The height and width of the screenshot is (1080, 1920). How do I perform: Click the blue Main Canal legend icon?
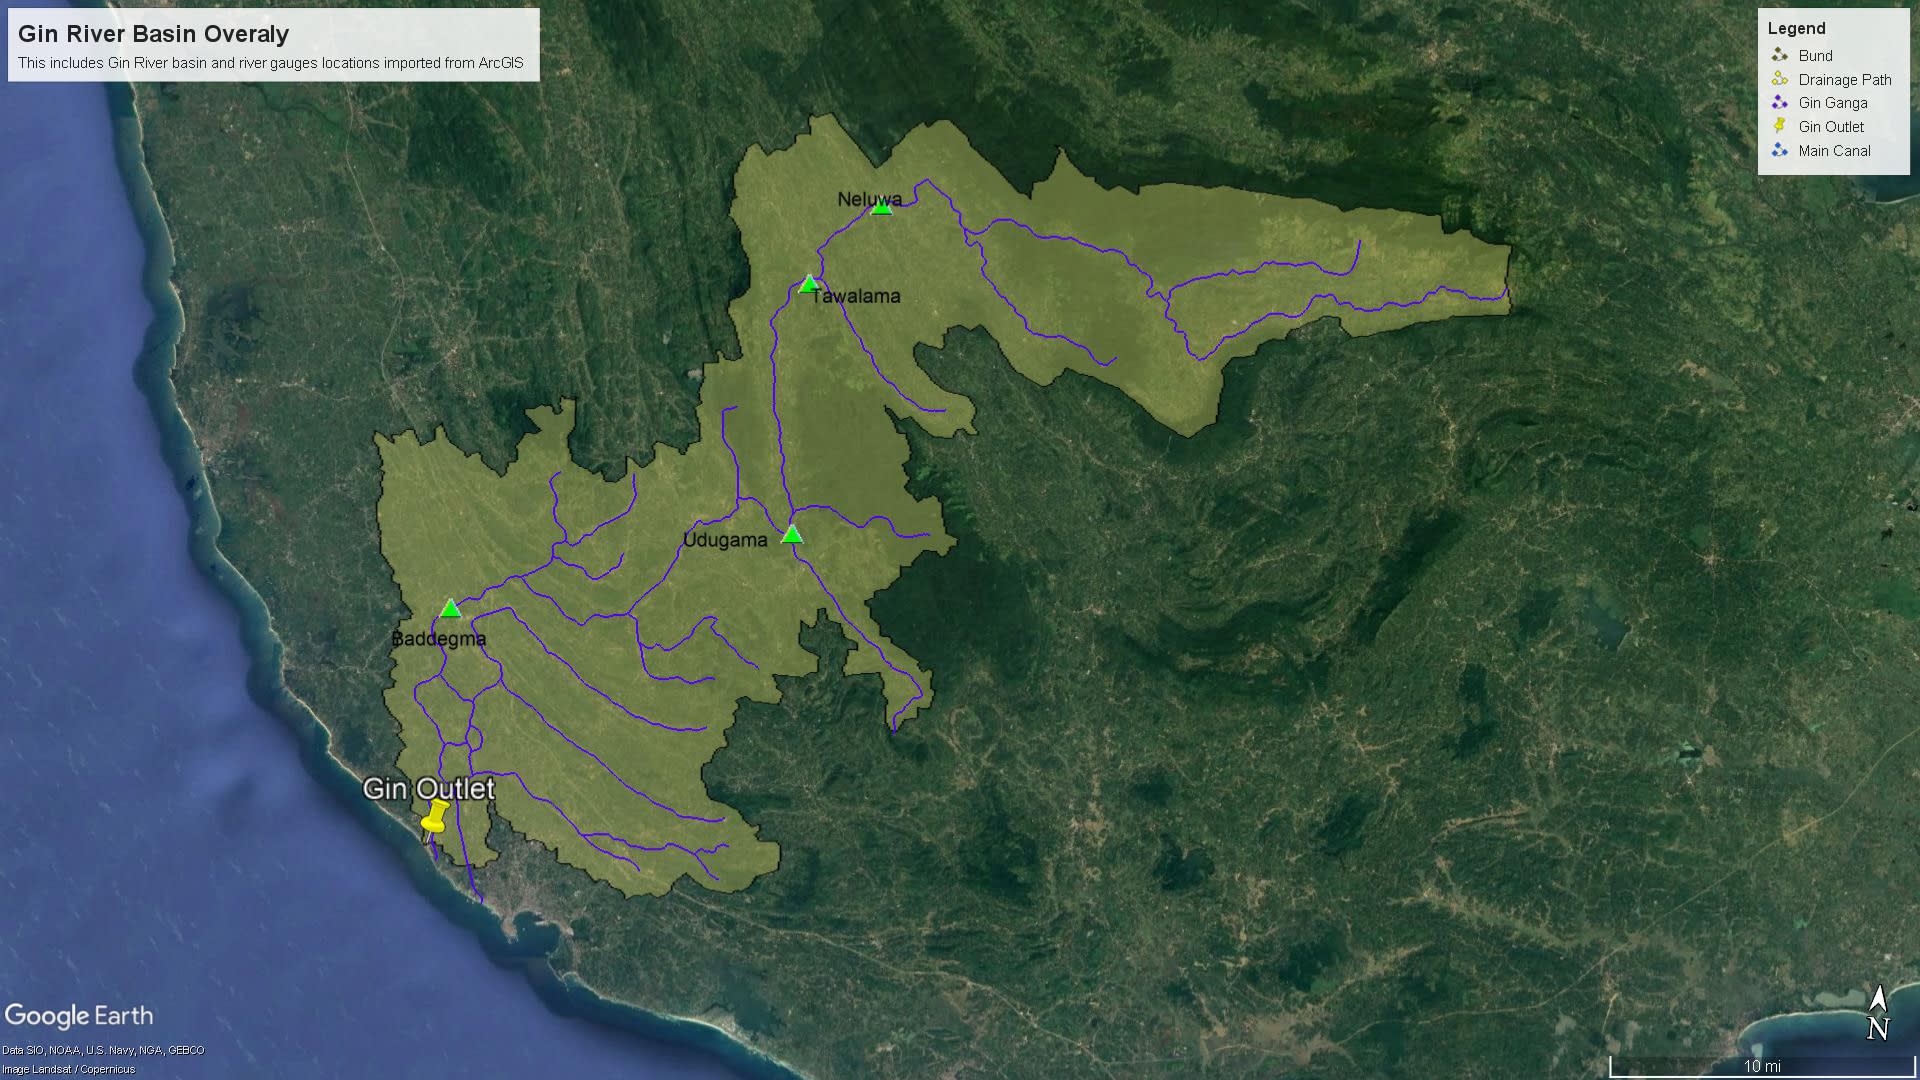[1779, 150]
